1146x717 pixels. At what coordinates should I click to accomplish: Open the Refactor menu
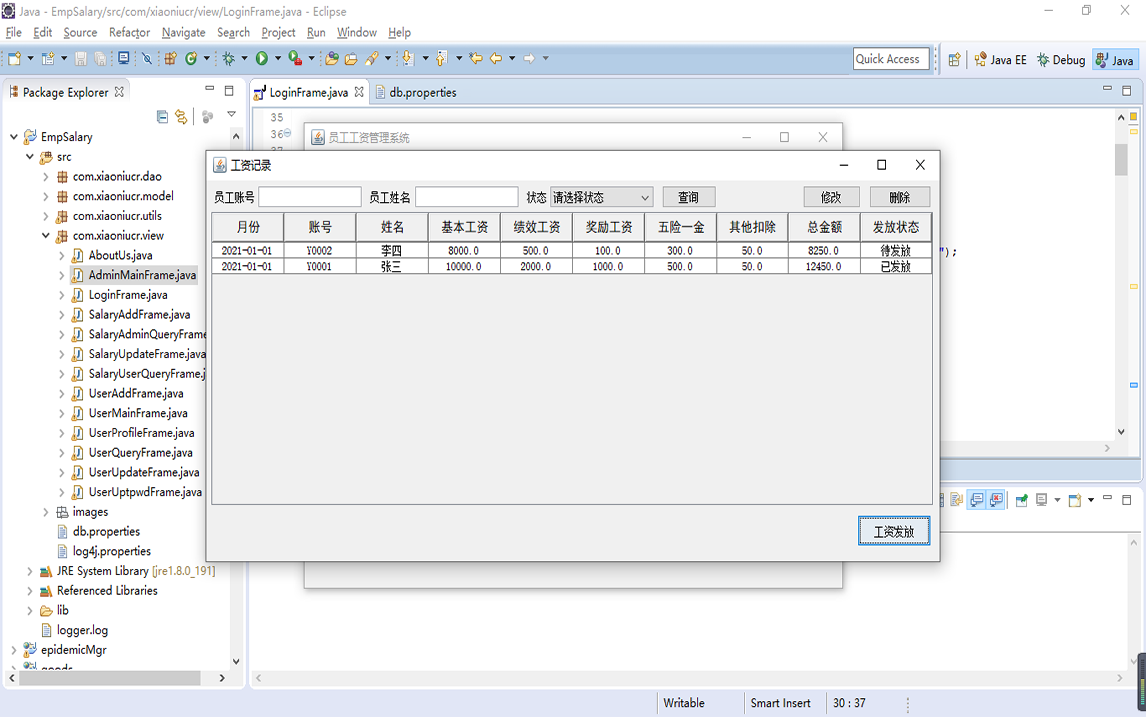click(129, 32)
